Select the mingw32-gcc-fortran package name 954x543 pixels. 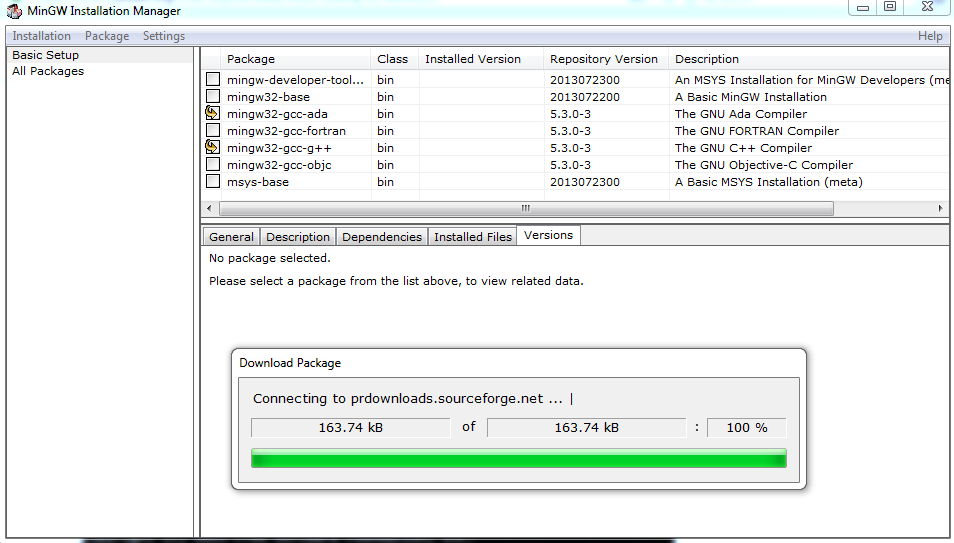tap(286, 131)
